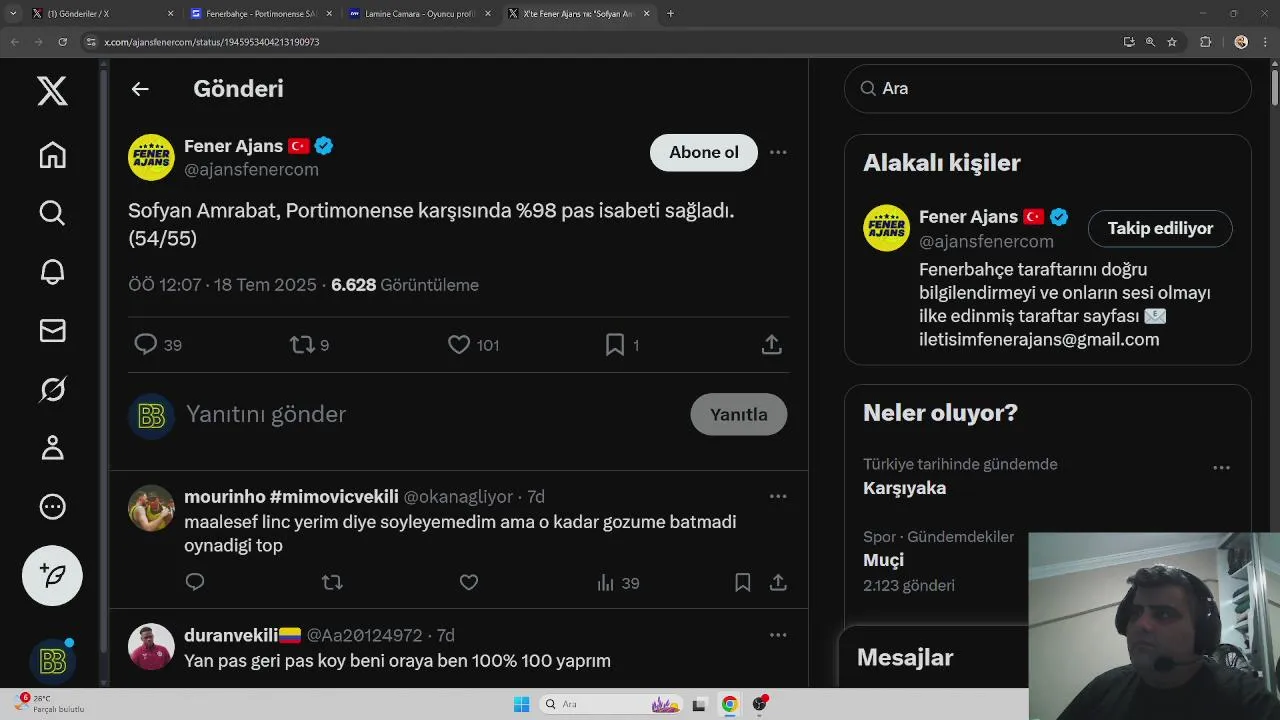Screen dimensions: 1280x720
Task: Open Chrome from the Windows taskbar
Action: 730,704
